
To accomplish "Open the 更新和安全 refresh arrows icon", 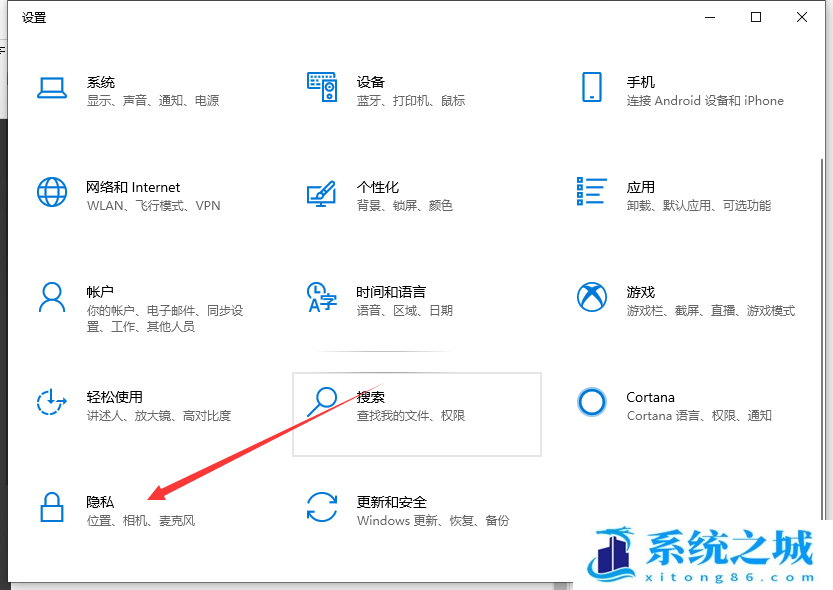I will click(x=322, y=507).
